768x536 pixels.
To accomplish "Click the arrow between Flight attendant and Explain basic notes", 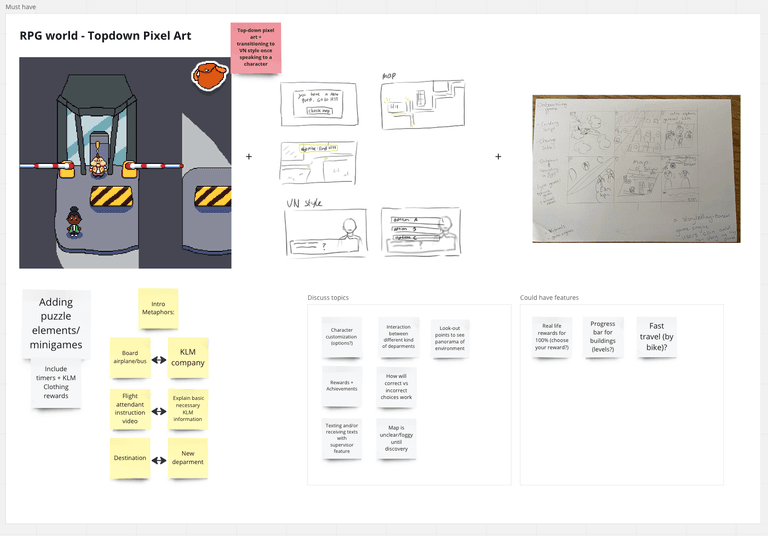I will pyautogui.click(x=159, y=412).
